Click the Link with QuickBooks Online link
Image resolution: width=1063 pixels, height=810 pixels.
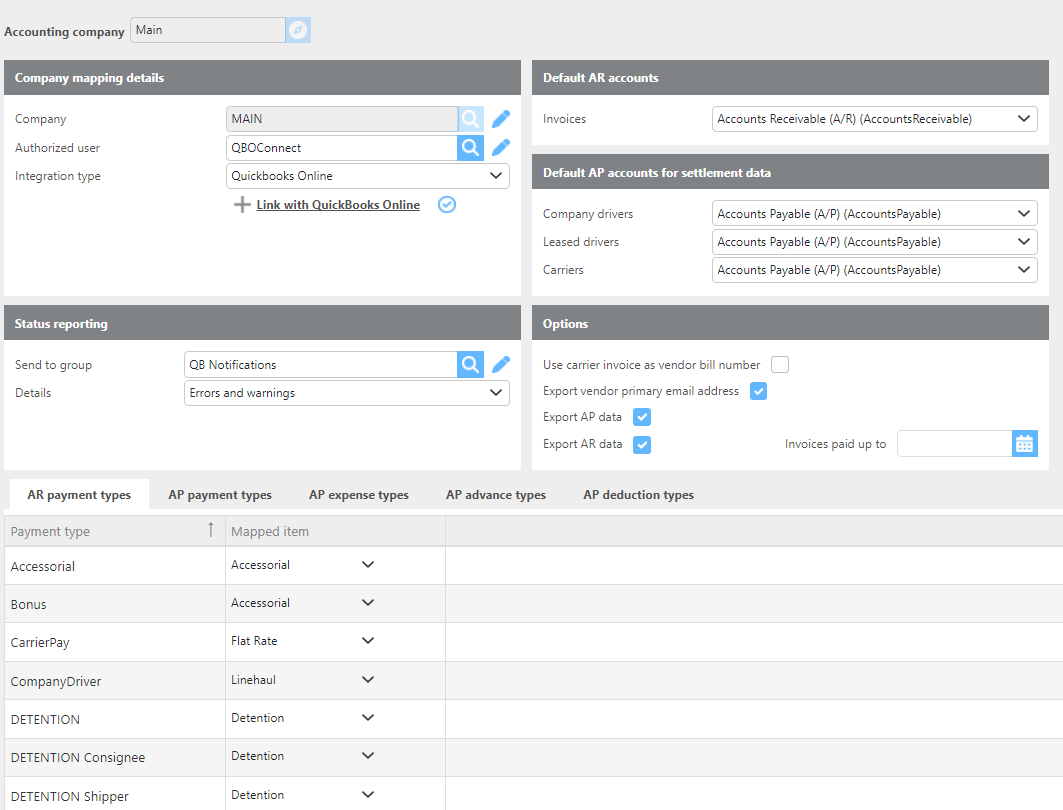coord(337,205)
